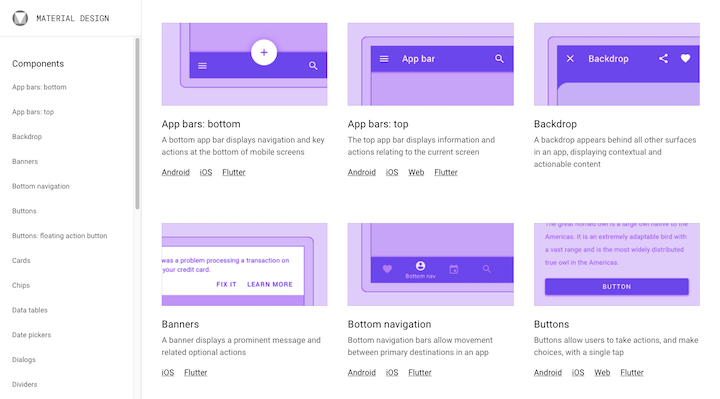The height and width of the screenshot is (399, 720).
Task: Click the Backdrop card title
Action: pyautogui.click(x=555, y=124)
